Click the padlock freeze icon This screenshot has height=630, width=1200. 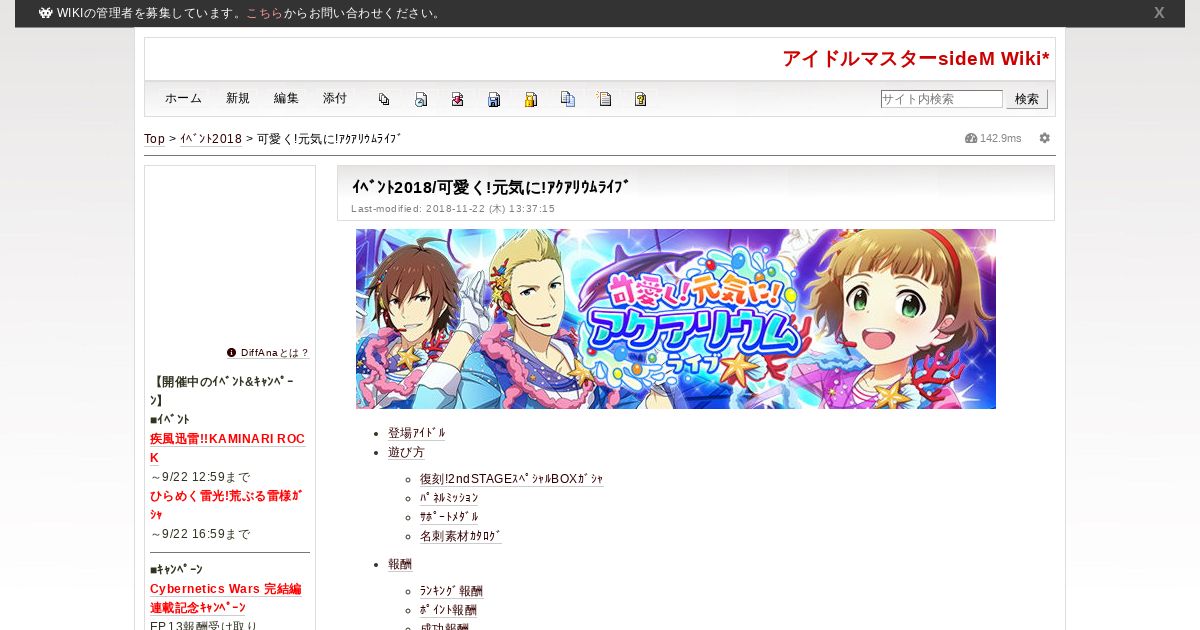531,99
